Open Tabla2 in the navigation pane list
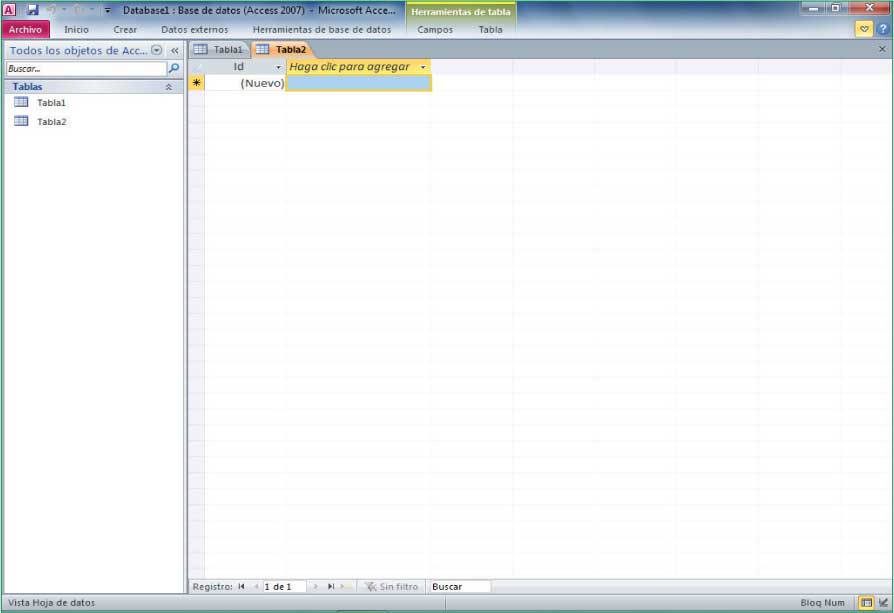Viewport: 894px width, 613px height. [x=51, y=122]
